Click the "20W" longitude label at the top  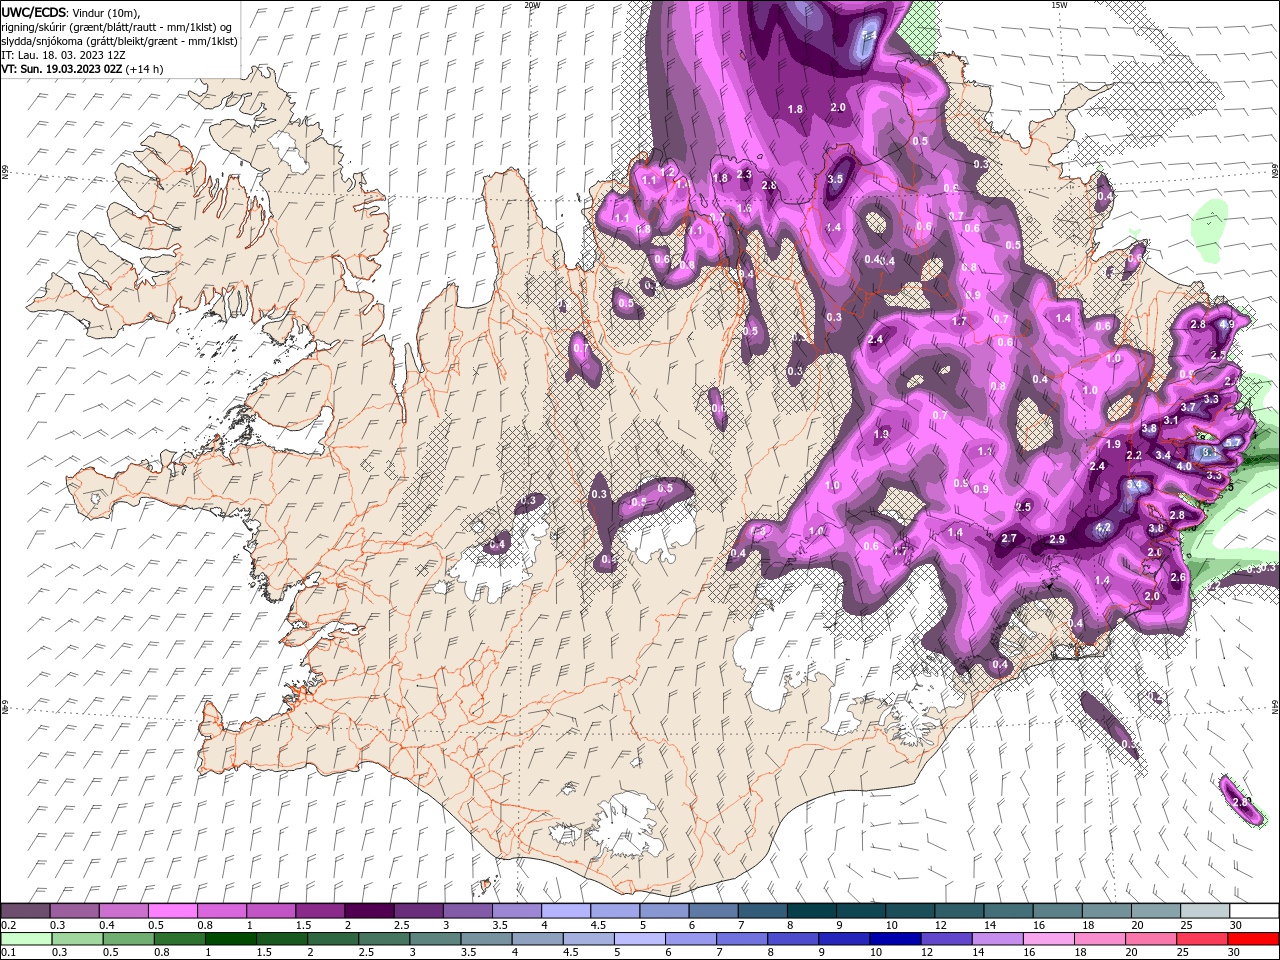point(532,5)
